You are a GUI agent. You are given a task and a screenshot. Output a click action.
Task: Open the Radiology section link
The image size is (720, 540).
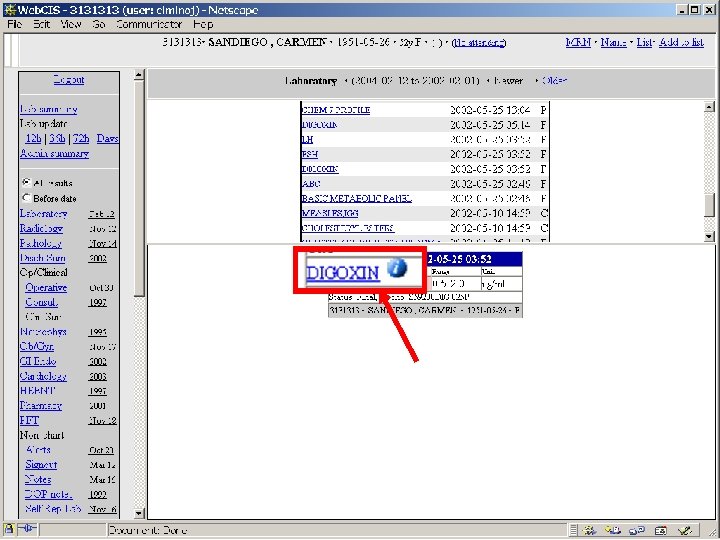tap(41, 229)
